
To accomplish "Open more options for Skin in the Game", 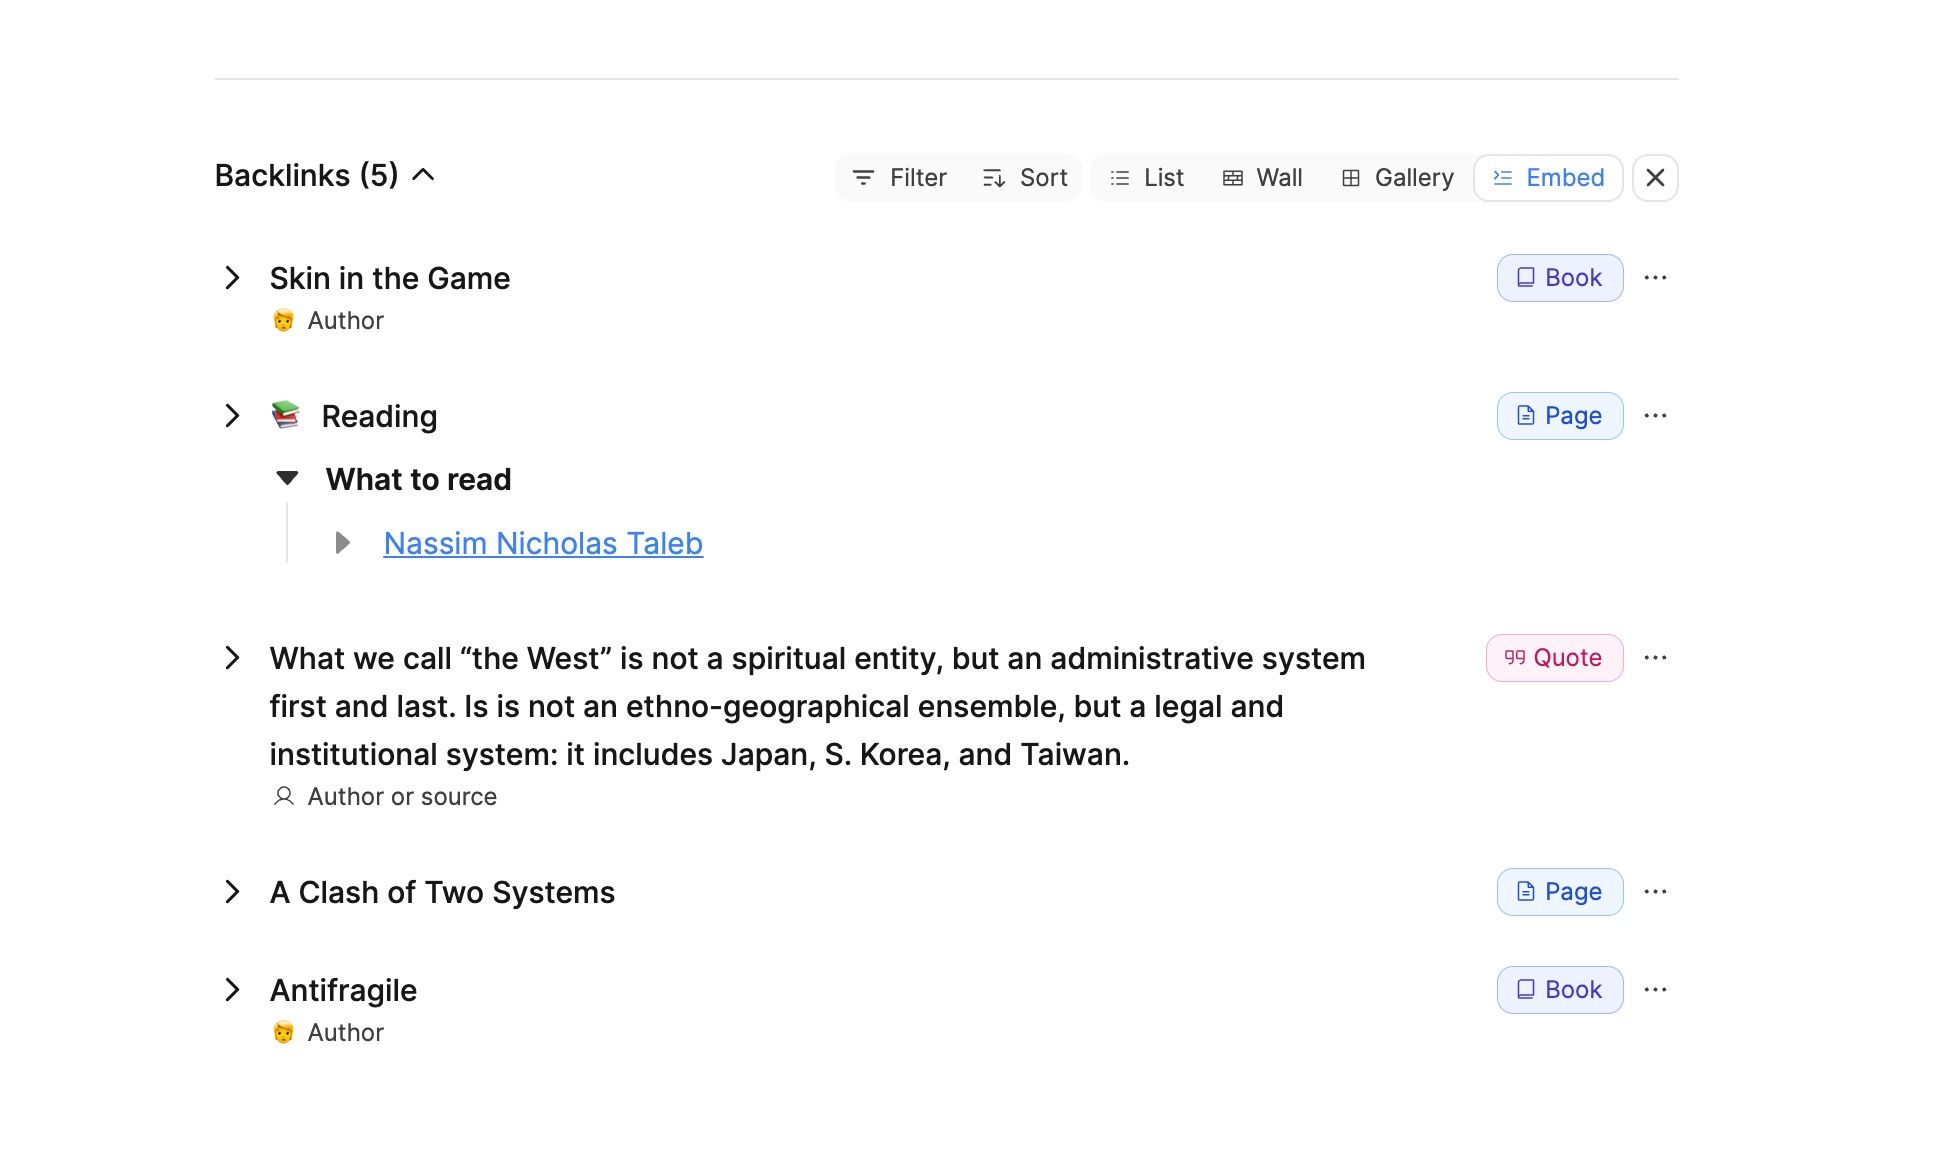I will [1655, 278].
